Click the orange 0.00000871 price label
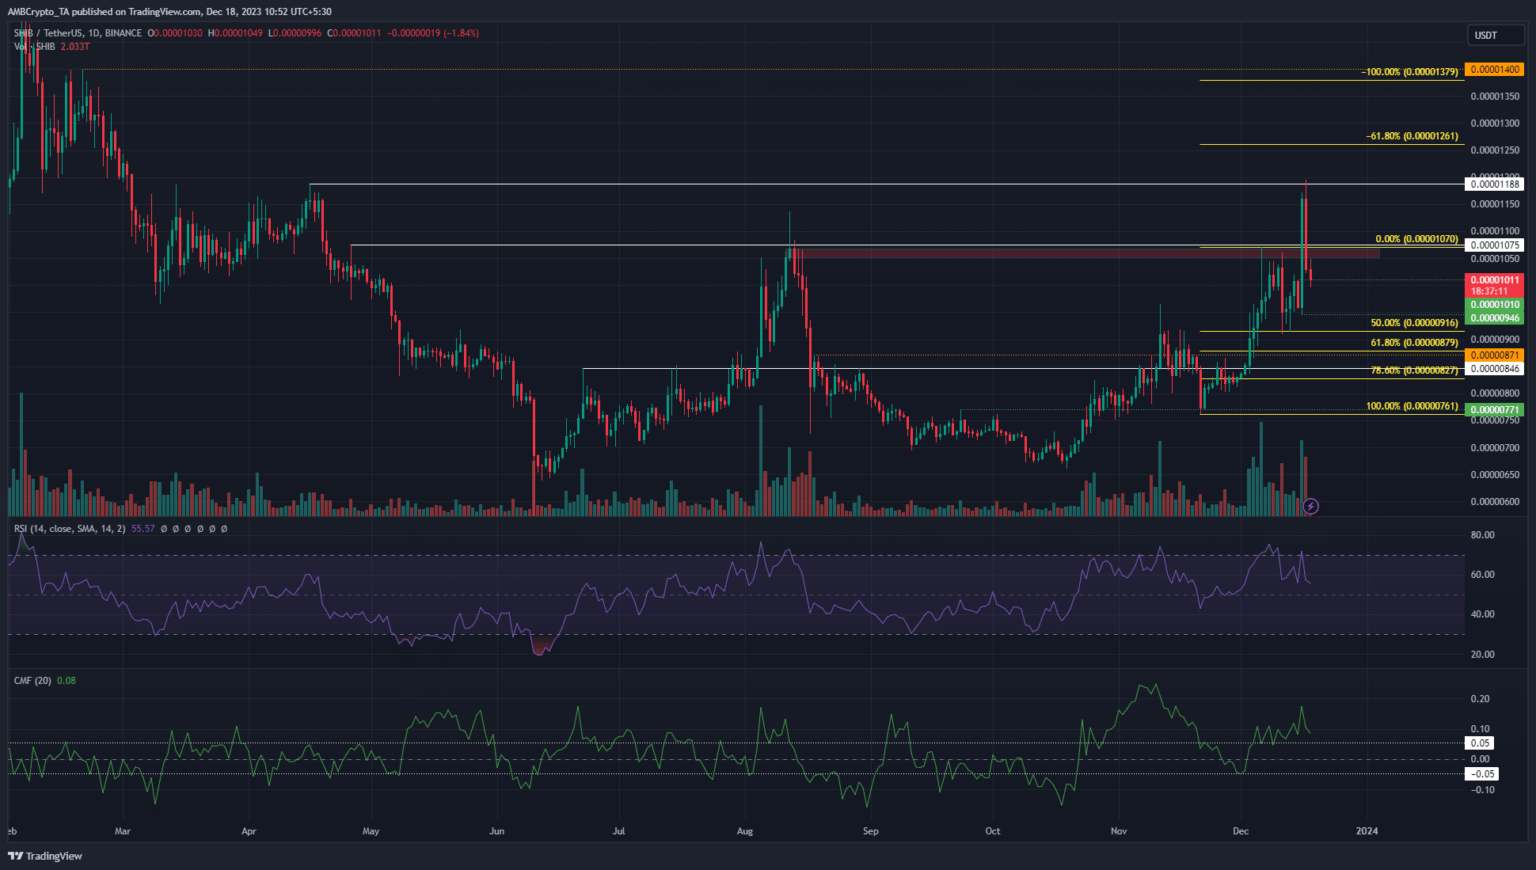The image size is (1536, 870). pyautogui.click(x=1493, y=356)
